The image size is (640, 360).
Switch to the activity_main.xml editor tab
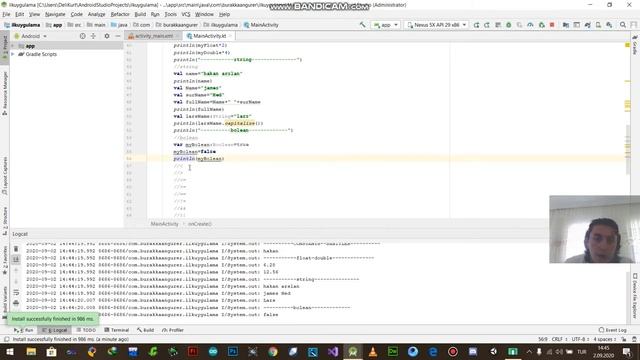coord(153,36)
